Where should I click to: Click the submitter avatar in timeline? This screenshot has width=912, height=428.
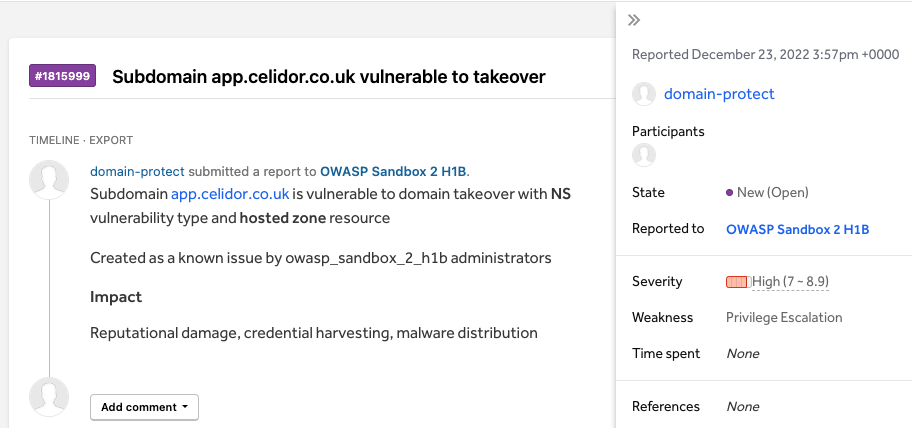(49, 180)
